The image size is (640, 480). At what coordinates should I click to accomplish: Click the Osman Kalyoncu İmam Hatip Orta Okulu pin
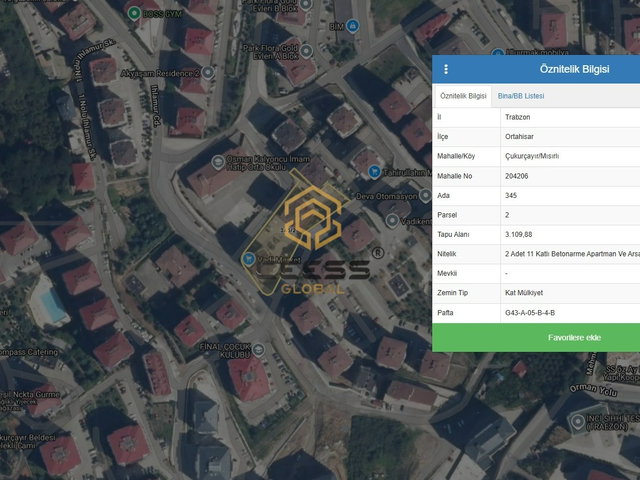point(218,162)
